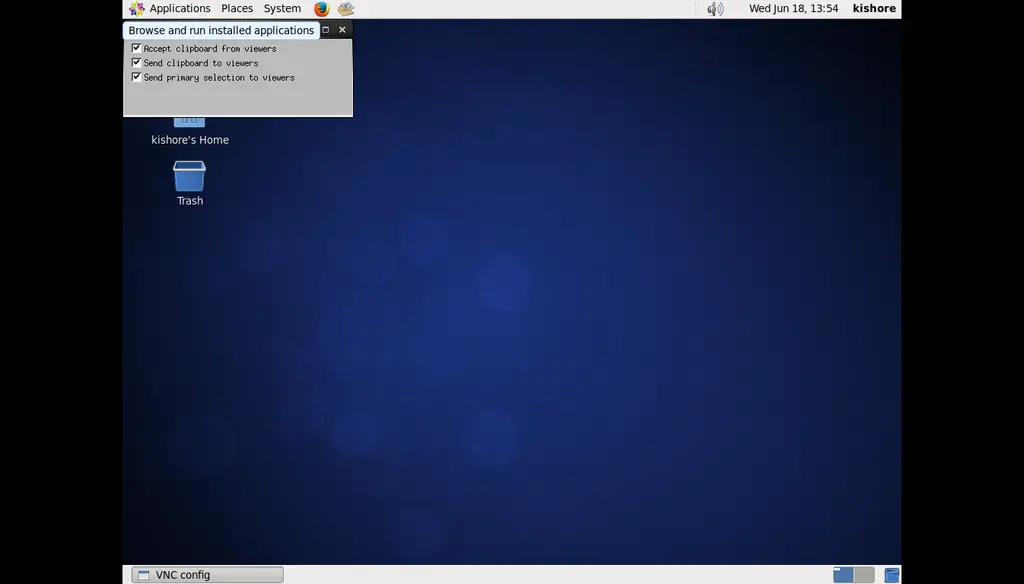
Task: Switch to the first workspace
Action: pos(843,575)
